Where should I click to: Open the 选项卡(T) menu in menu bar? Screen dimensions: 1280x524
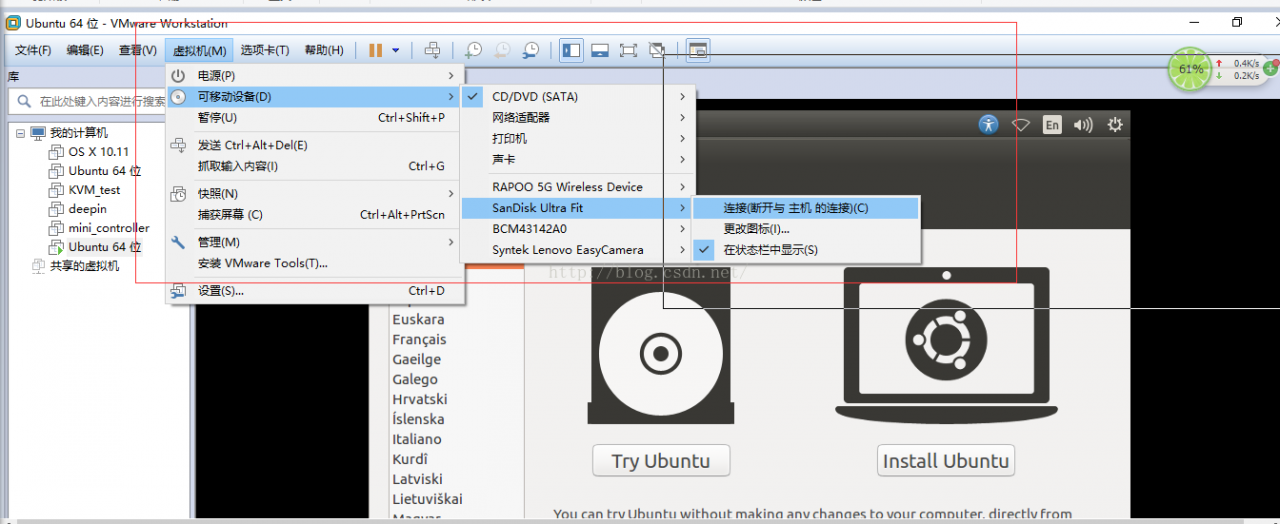coord(265,50)
